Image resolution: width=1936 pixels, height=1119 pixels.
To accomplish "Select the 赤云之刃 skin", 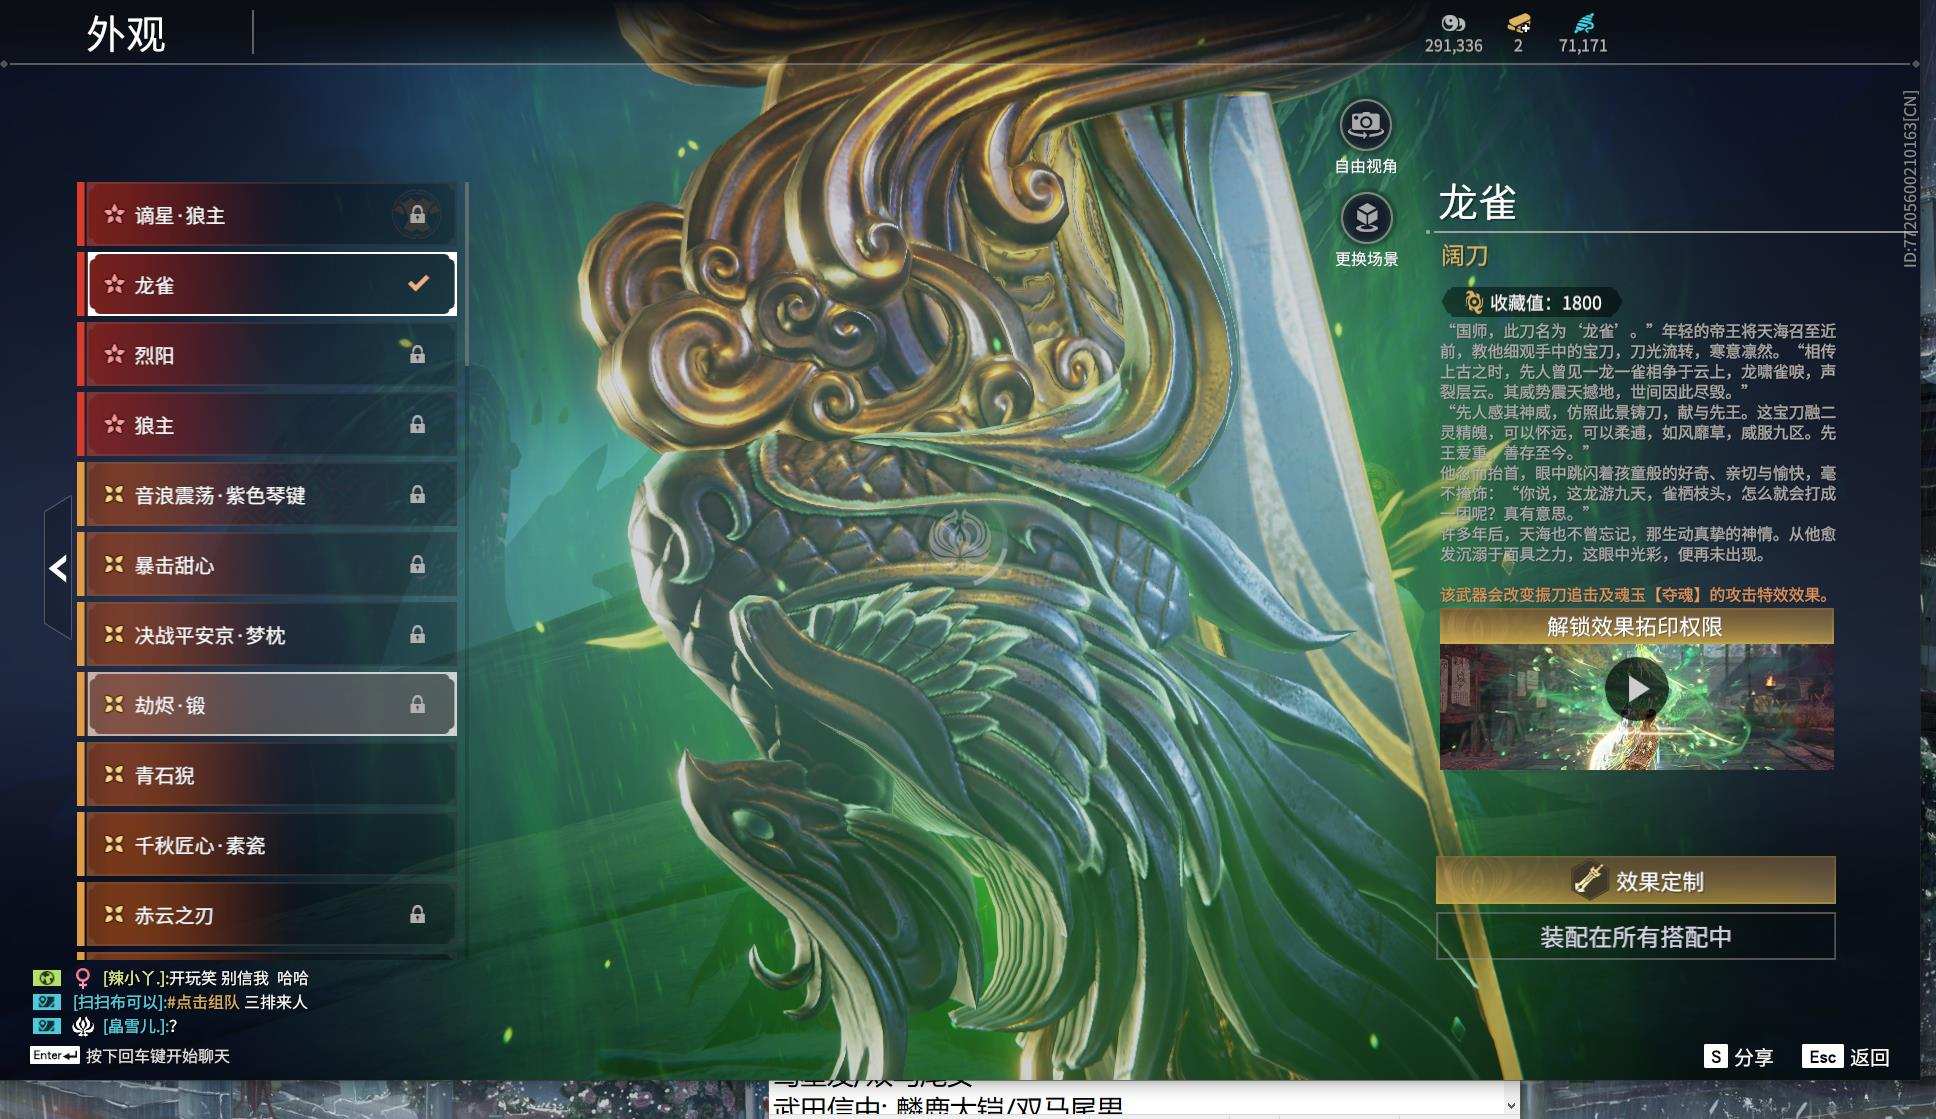I will point(268,915).
